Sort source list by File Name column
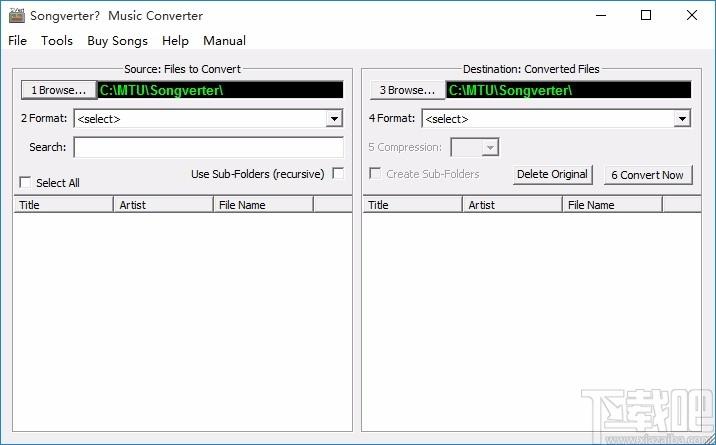The image size is (716, 445). pyautogui.click(x=263, y=205)
